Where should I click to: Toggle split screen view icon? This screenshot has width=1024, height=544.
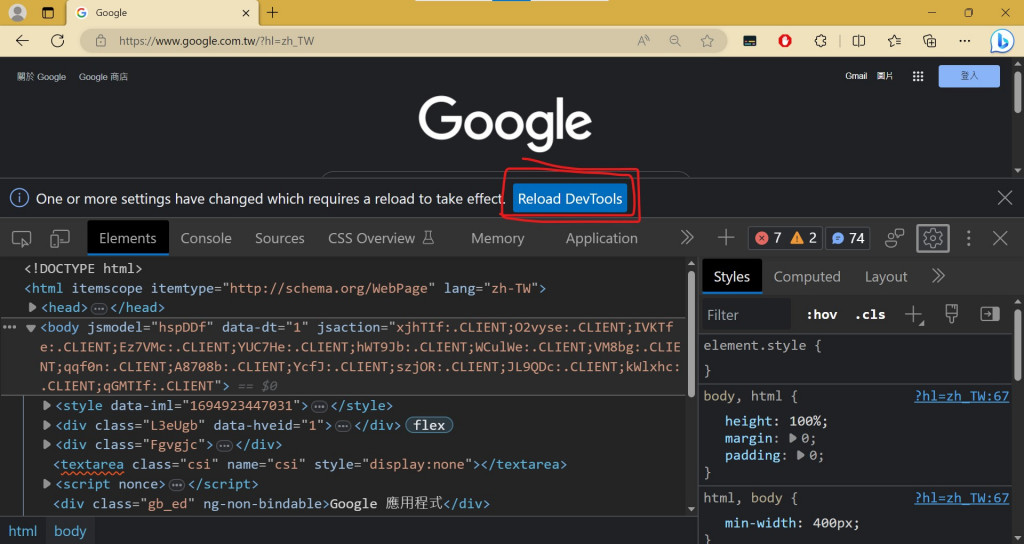tap(859, 40)
